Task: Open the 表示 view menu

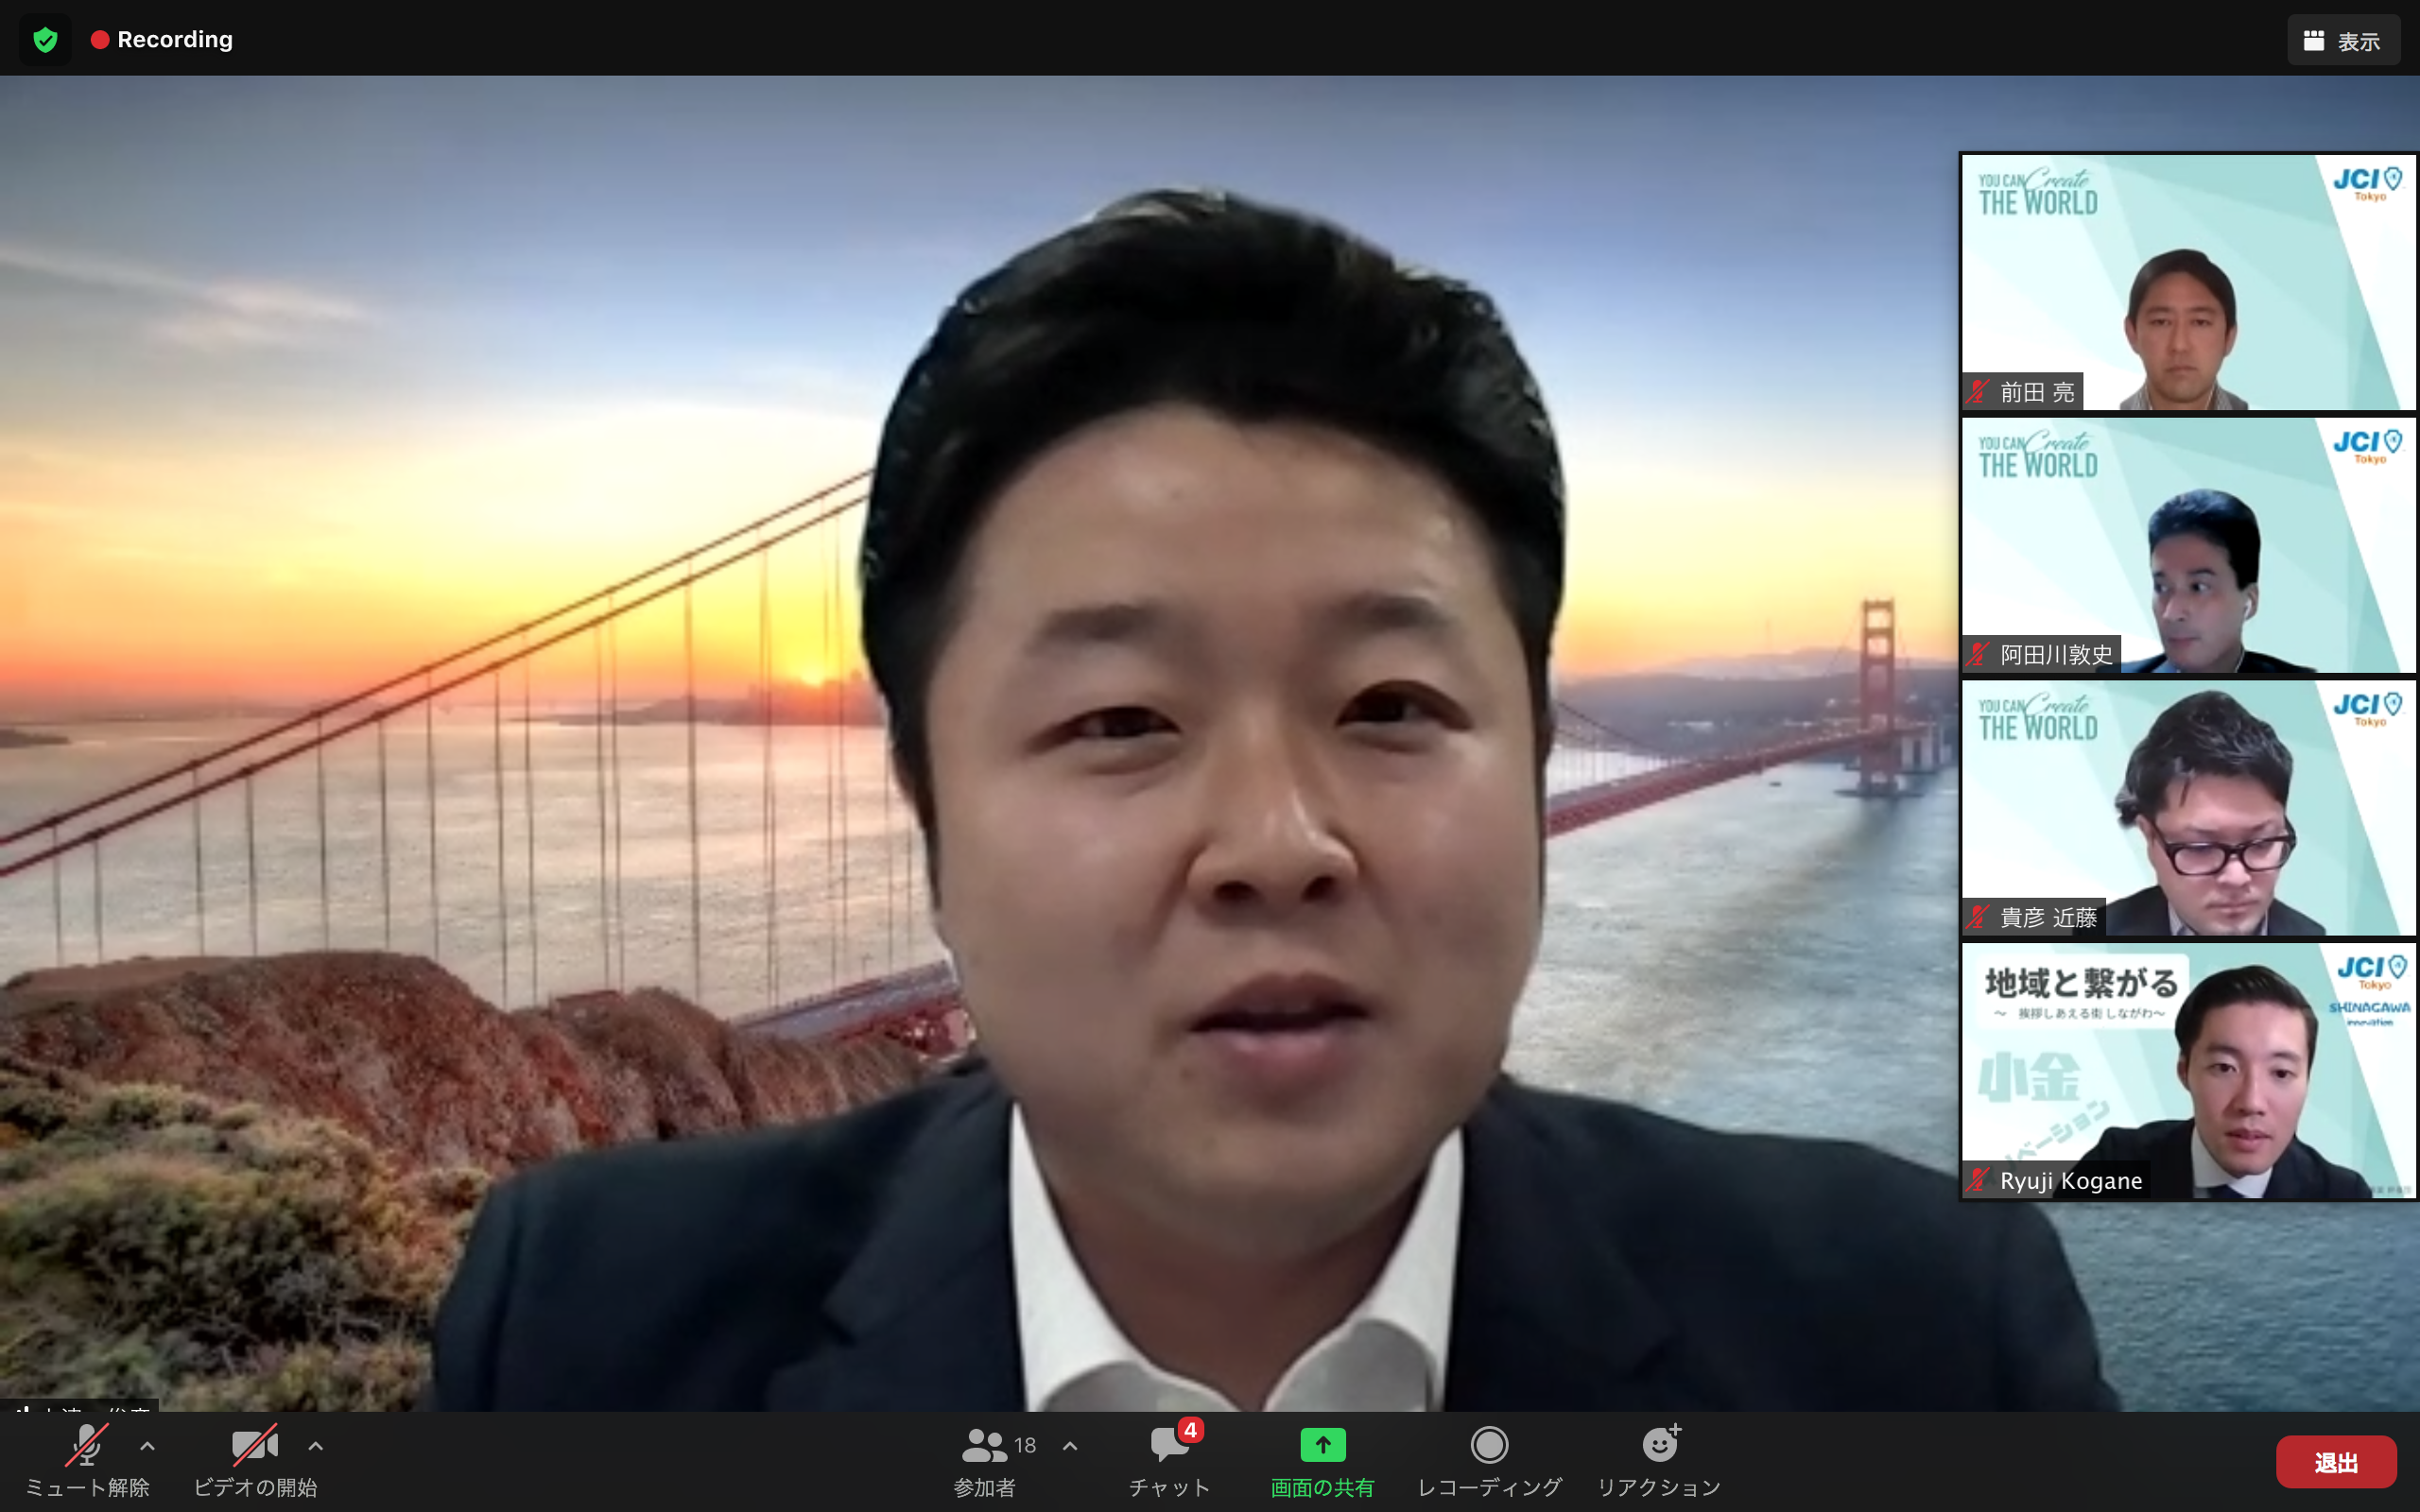Action: 2343,41
